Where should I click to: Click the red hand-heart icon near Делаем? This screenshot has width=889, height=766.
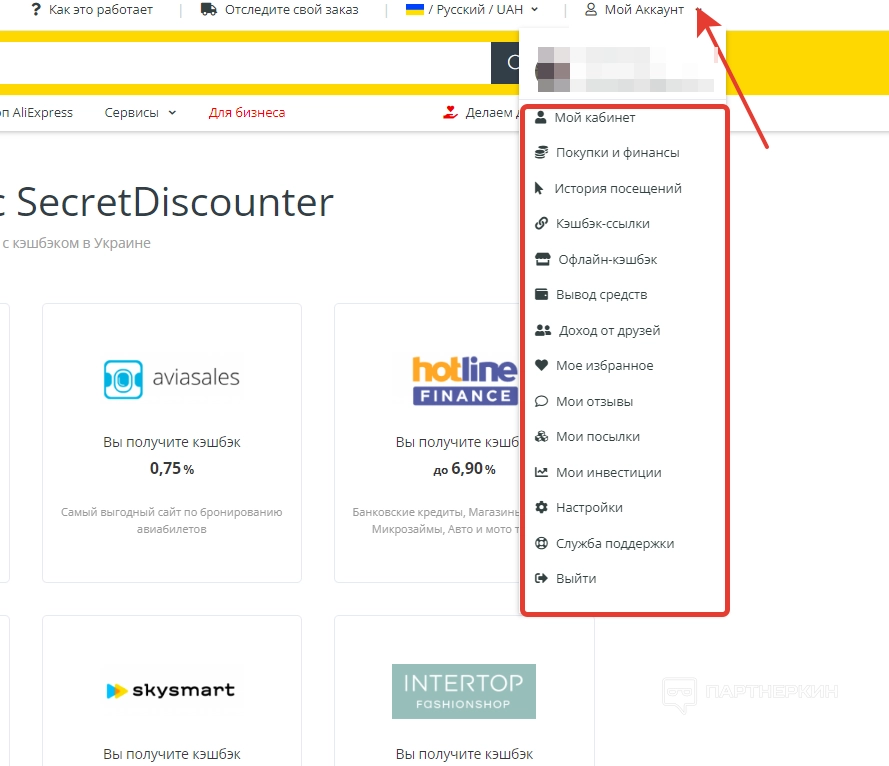coord(450,112)
